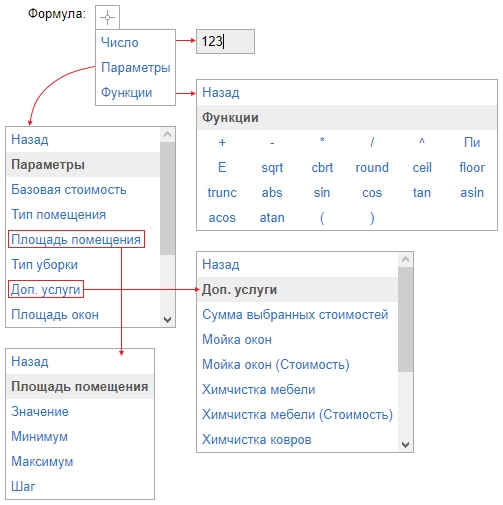Screen dimensions: 503x505
Task: Go Назад from the Функции panel
Action: 221,93
